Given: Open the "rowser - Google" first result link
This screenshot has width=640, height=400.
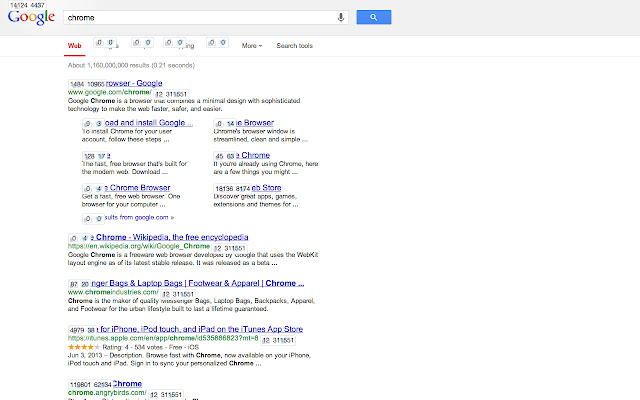Looking at the screenshot, I should coord(134,83).
